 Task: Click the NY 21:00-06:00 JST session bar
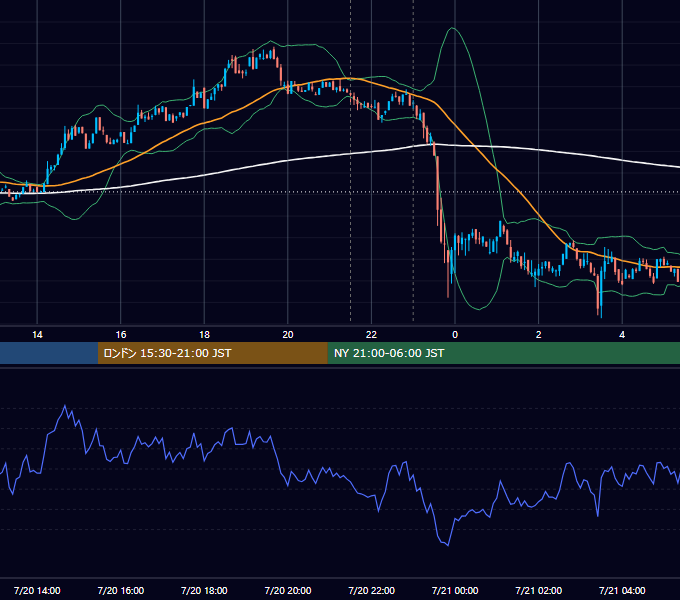tap(503, 353)
